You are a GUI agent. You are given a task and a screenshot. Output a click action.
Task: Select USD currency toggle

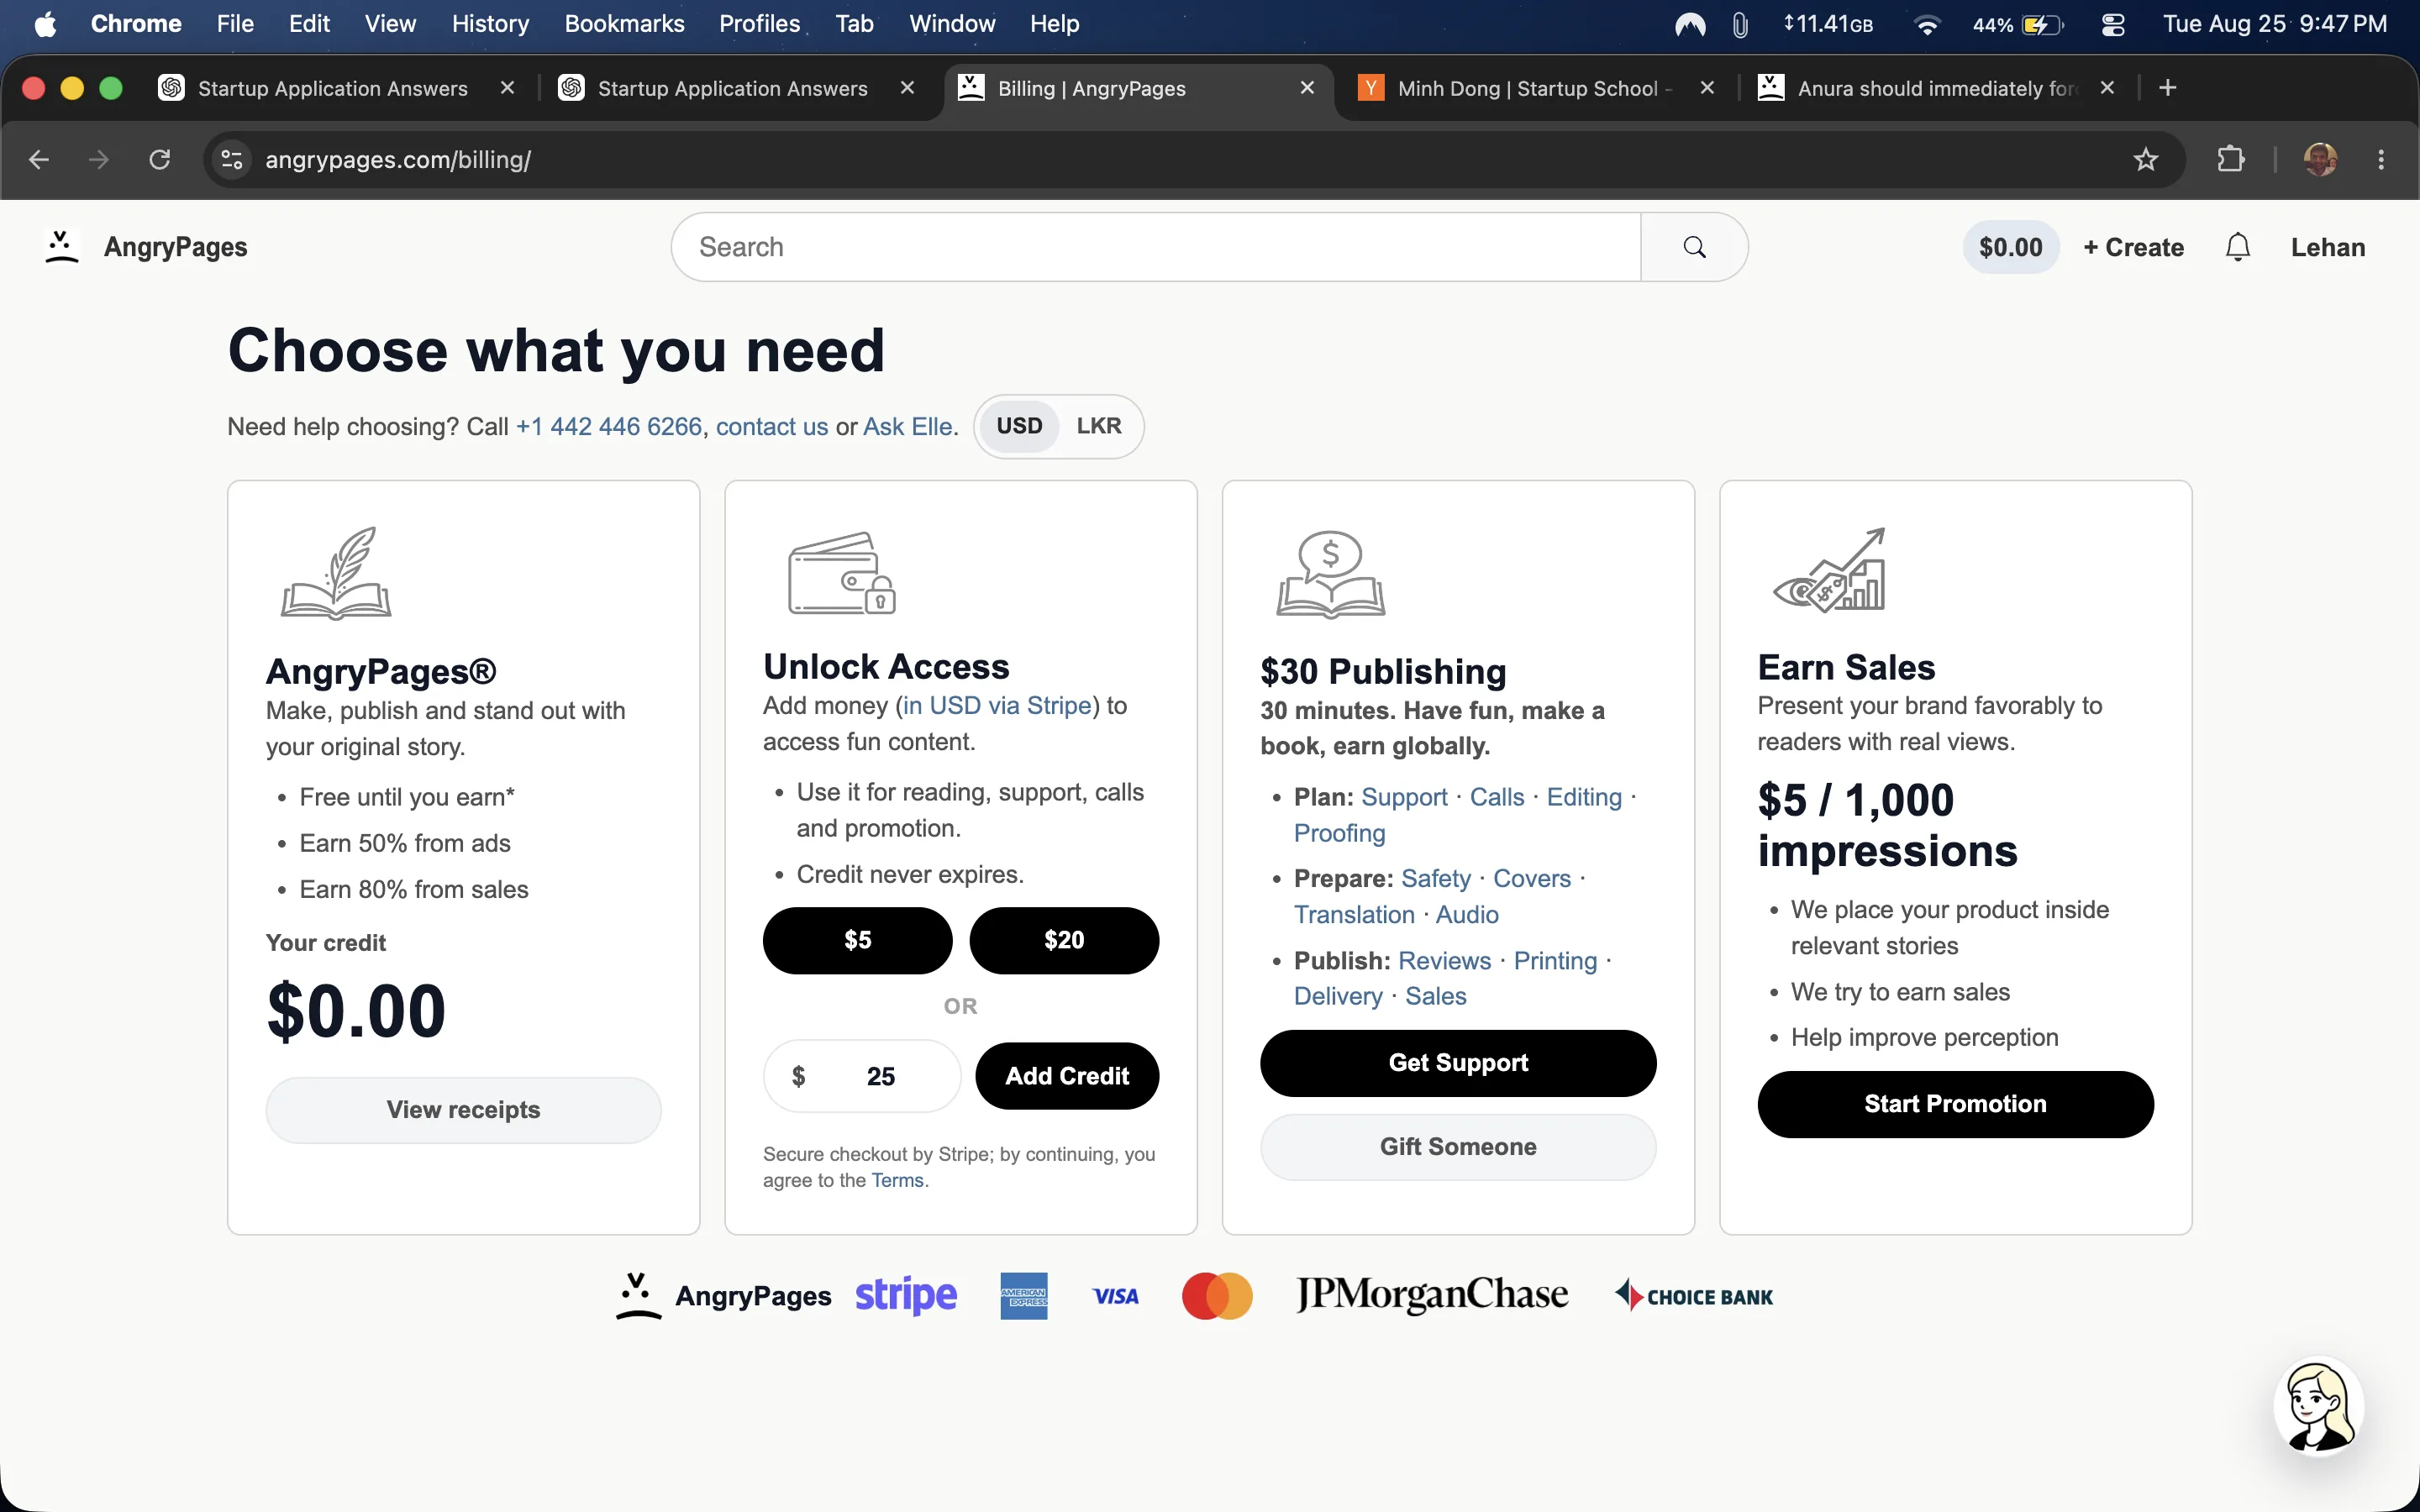(1019, 426)
